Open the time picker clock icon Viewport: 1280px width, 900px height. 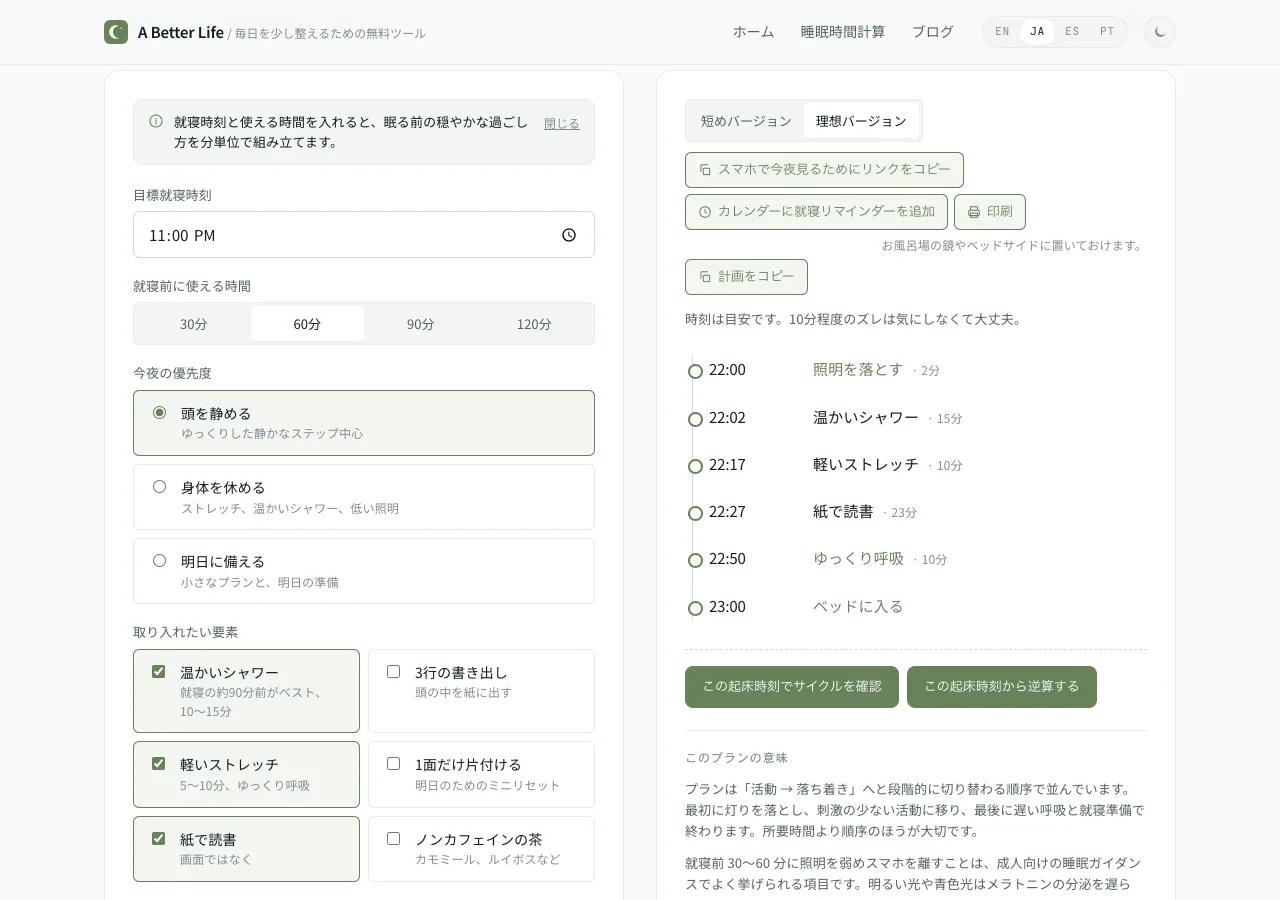pyautogui.click(x=569, y=235)
